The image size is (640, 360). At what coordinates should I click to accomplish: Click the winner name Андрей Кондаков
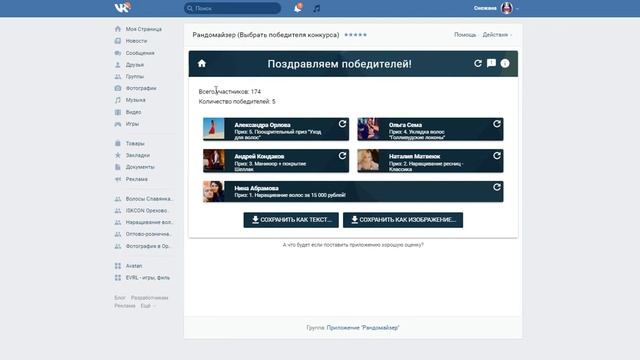click(259, 156)
